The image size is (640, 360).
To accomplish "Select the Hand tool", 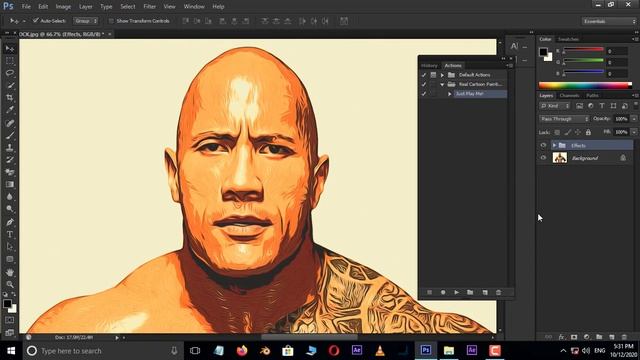I will point(10,272).
